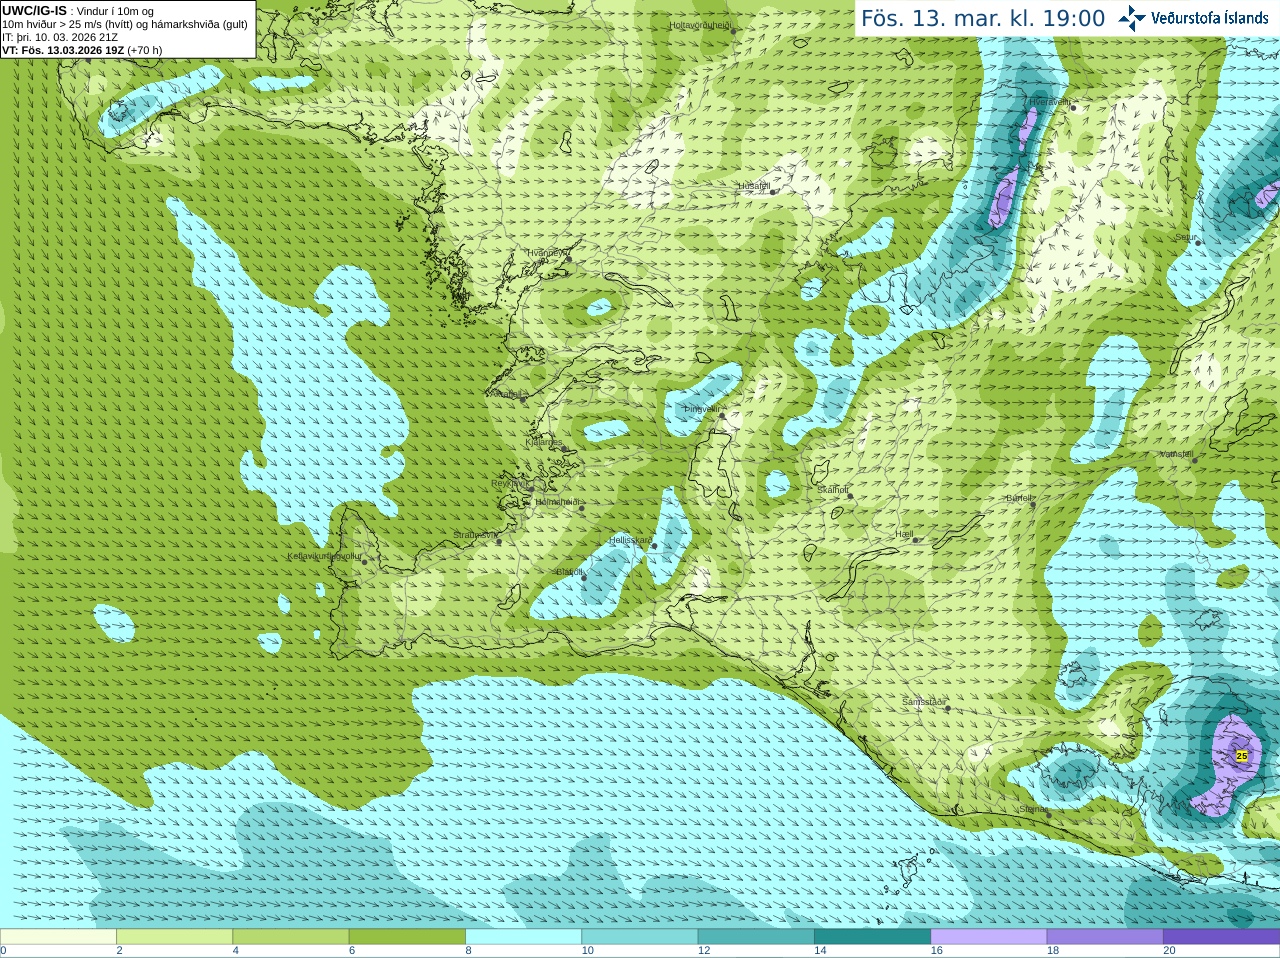Click the Kjalarnes station label

click(544, 442)
